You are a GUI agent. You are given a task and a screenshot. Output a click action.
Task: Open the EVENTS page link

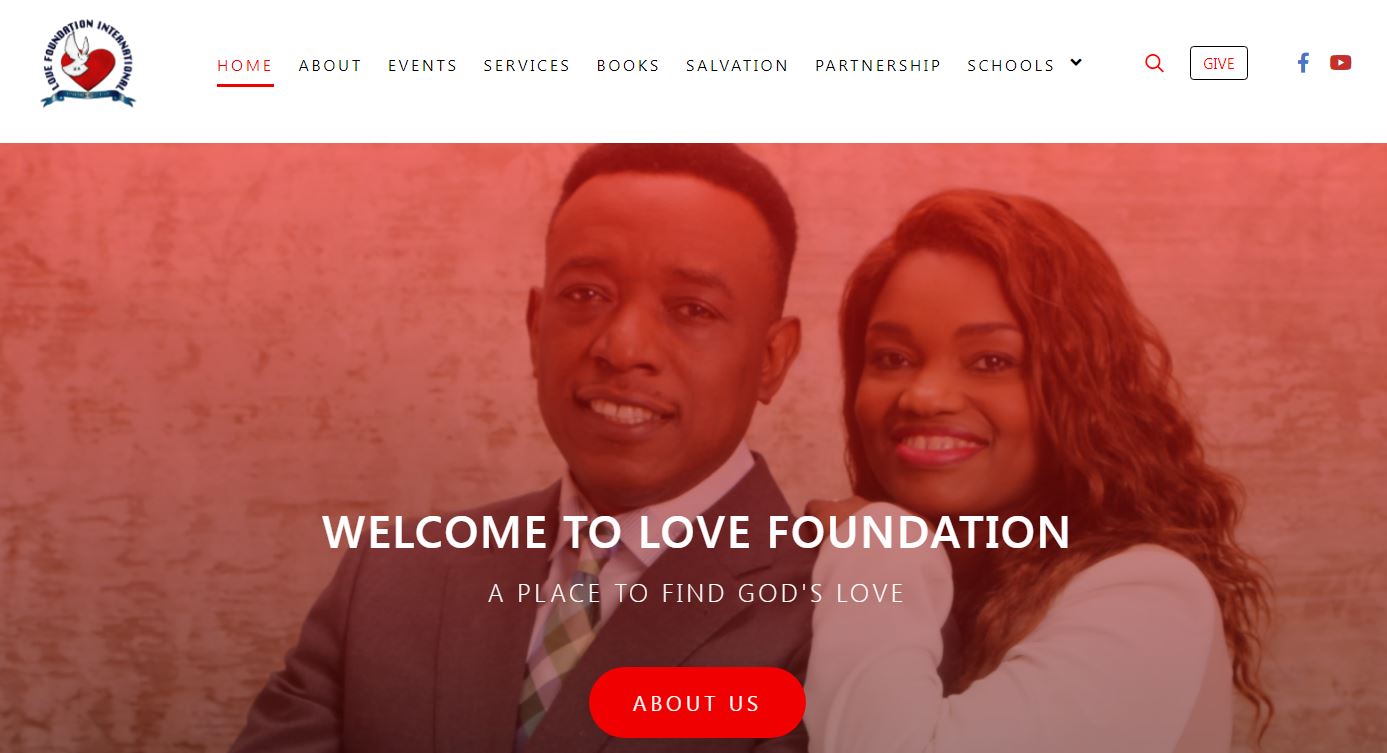pyautogui.click(x=423, y=65)
